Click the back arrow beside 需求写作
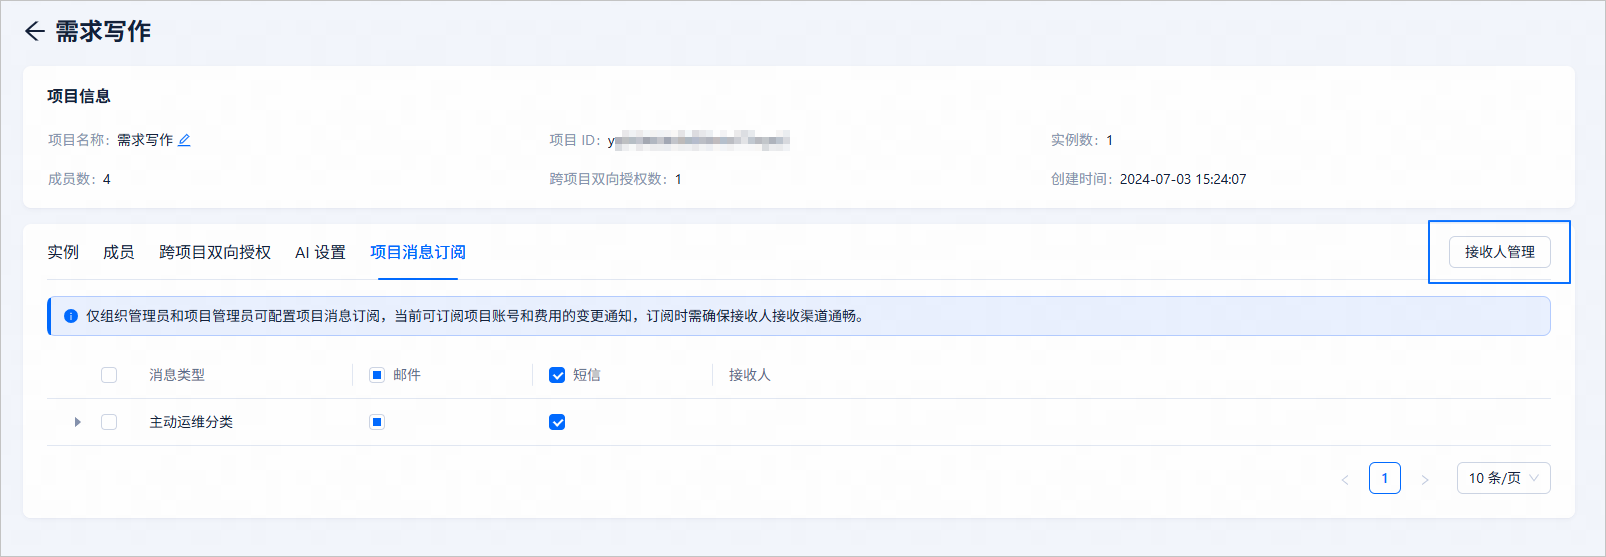Screen dimensions: 1606x557 [35, 32]
